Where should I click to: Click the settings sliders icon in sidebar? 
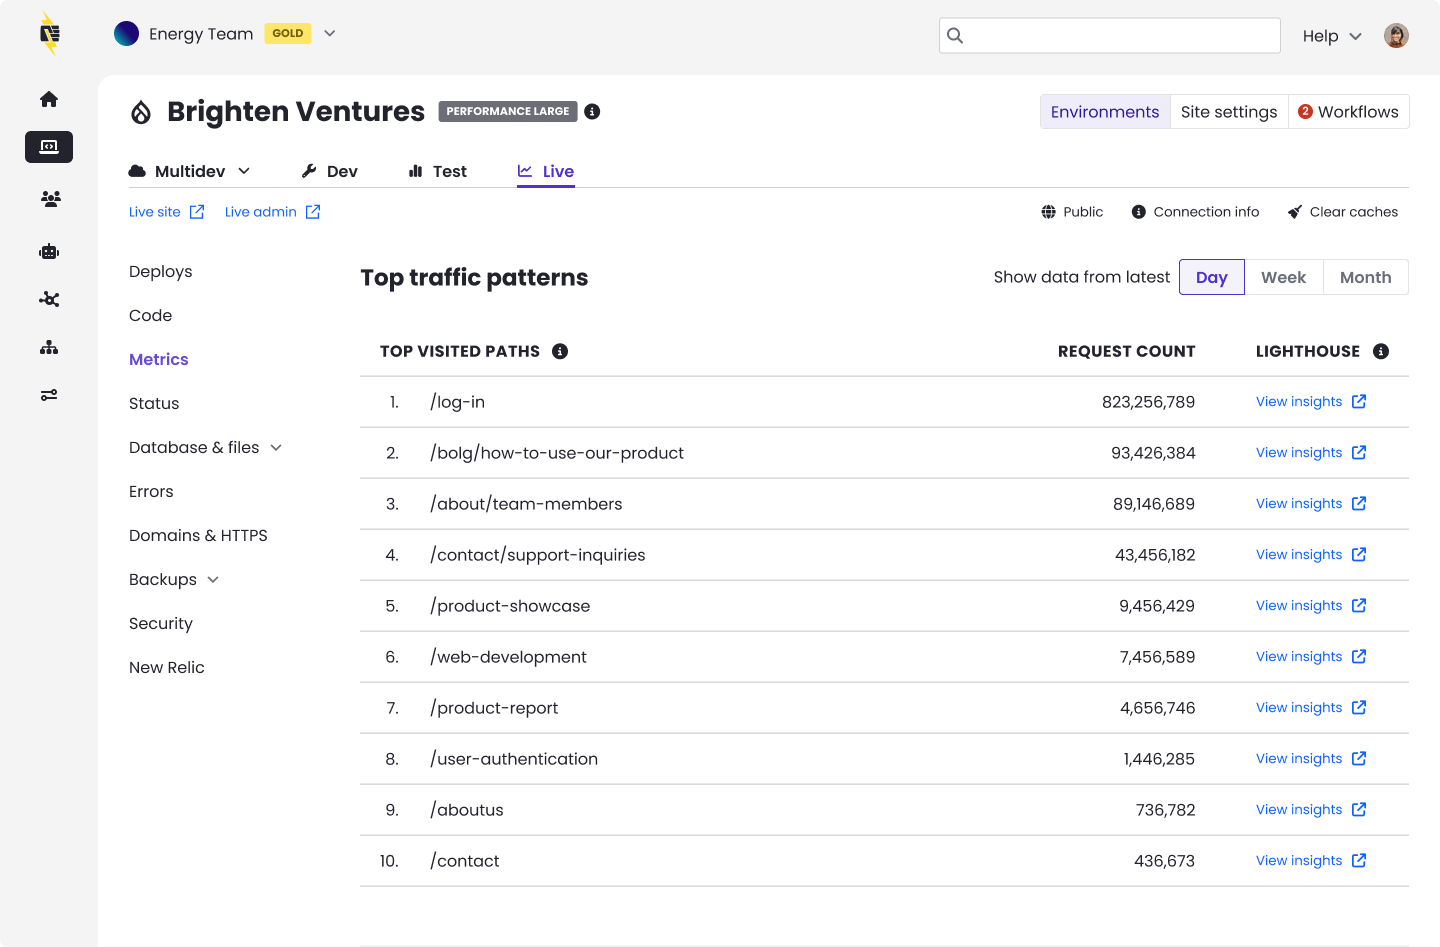(49, 395)
